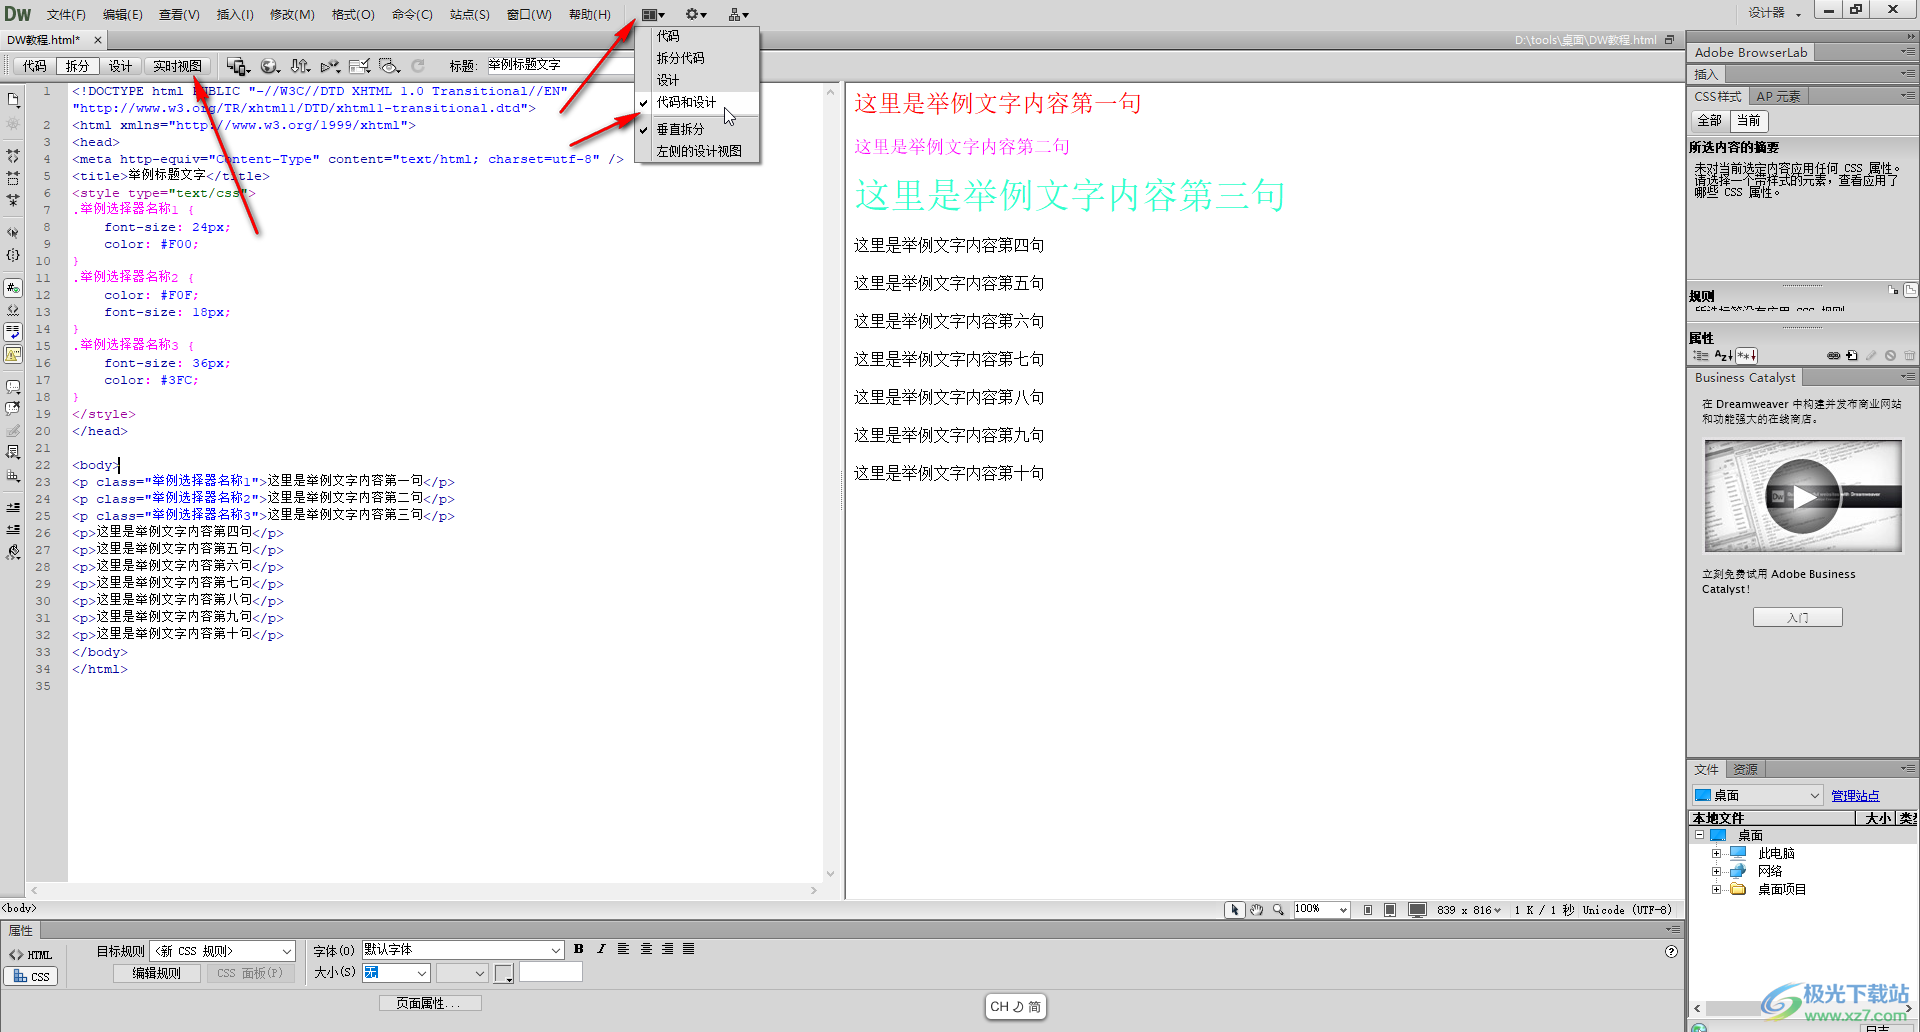Click the Italic formatting icon

601,949
